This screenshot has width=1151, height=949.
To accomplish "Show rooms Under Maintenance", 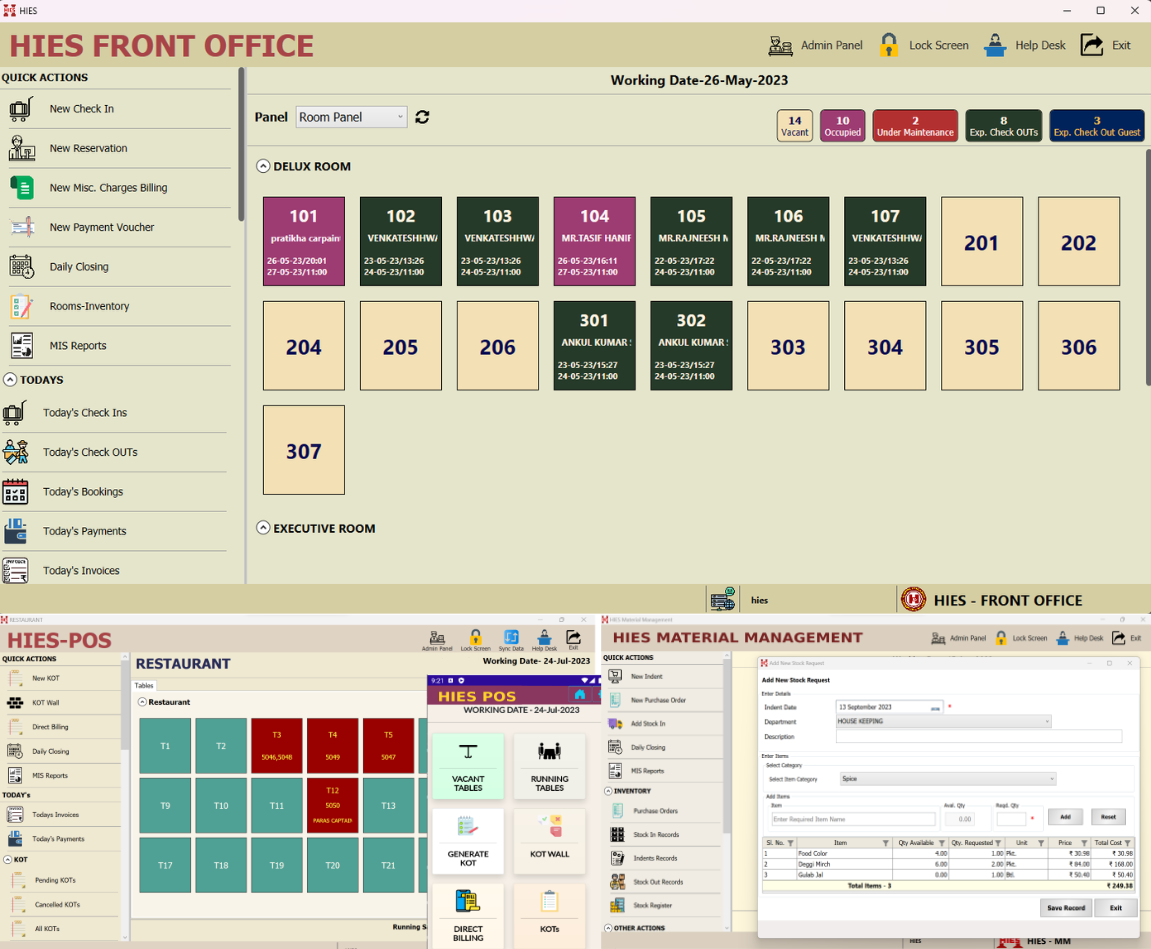I will pos(914,126).
